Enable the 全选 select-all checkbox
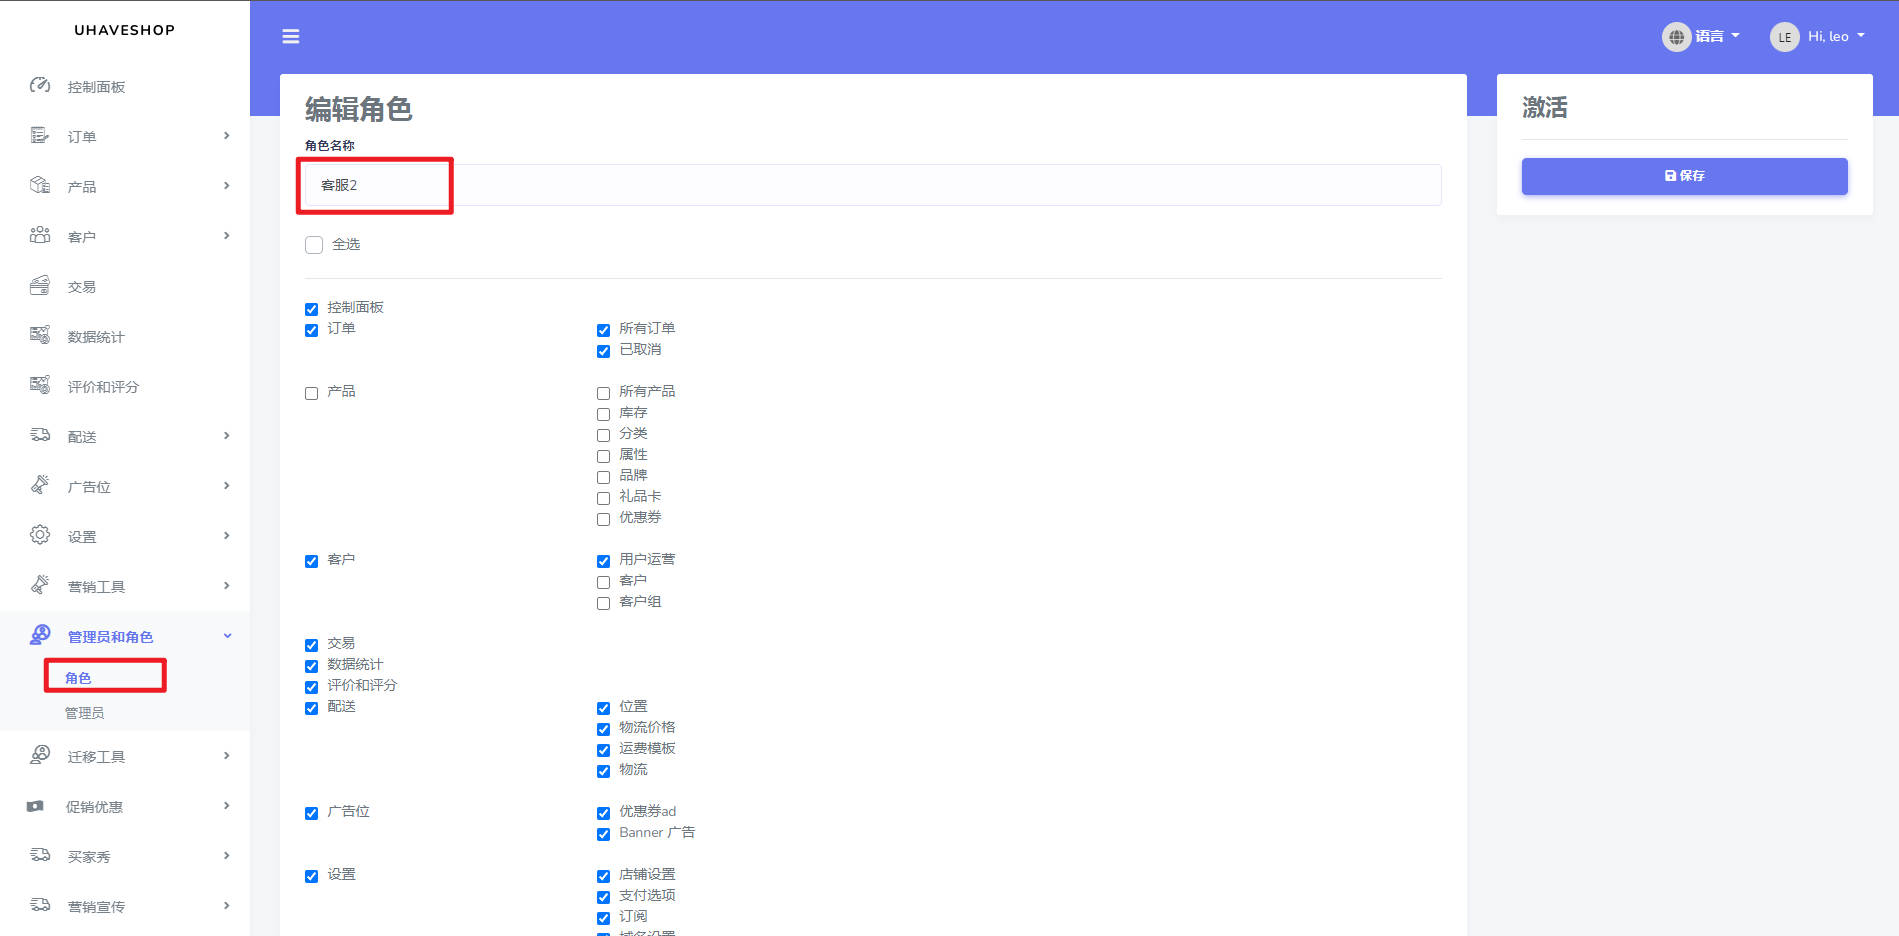Viewport: 1899px width, 936px height. (314, 244)
